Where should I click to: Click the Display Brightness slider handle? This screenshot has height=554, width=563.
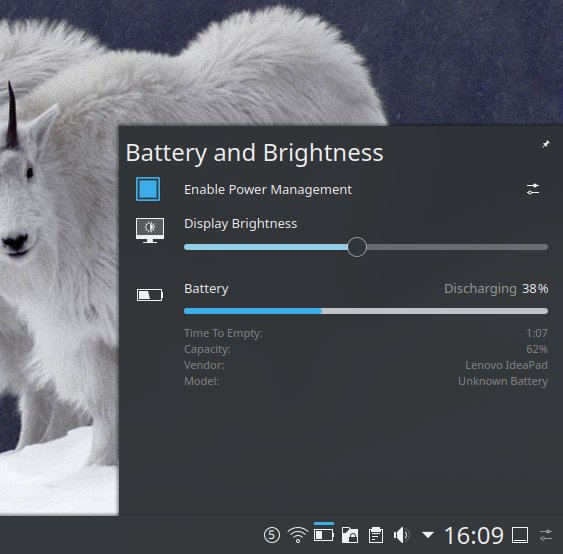tap(357, 247)
